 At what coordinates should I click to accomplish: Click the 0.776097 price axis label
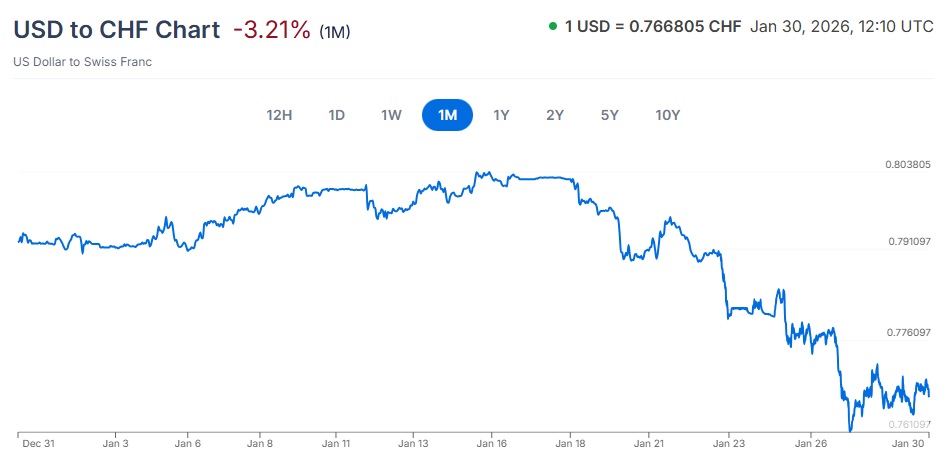pos(907,332)
